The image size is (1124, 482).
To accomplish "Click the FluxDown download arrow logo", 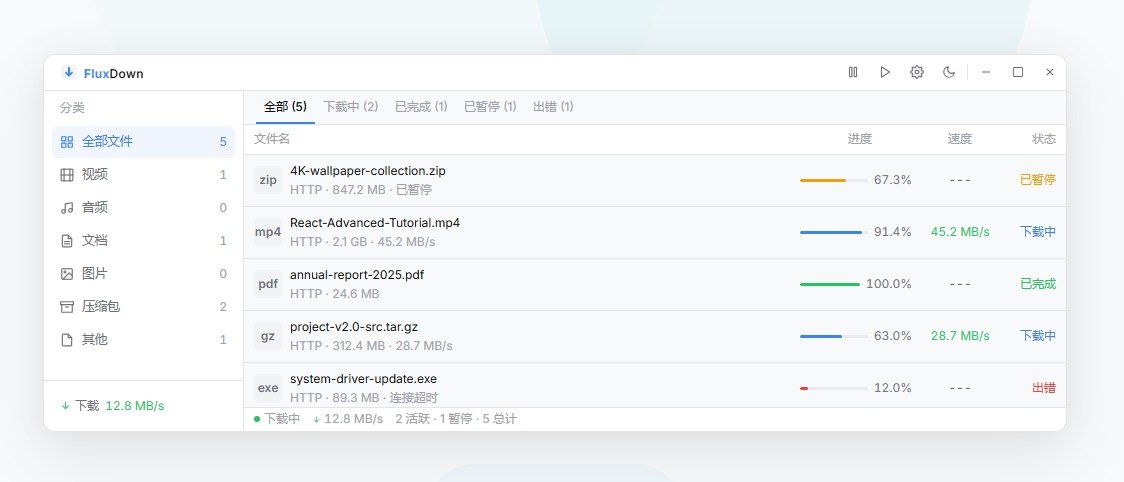I will [x=69, y=72].
